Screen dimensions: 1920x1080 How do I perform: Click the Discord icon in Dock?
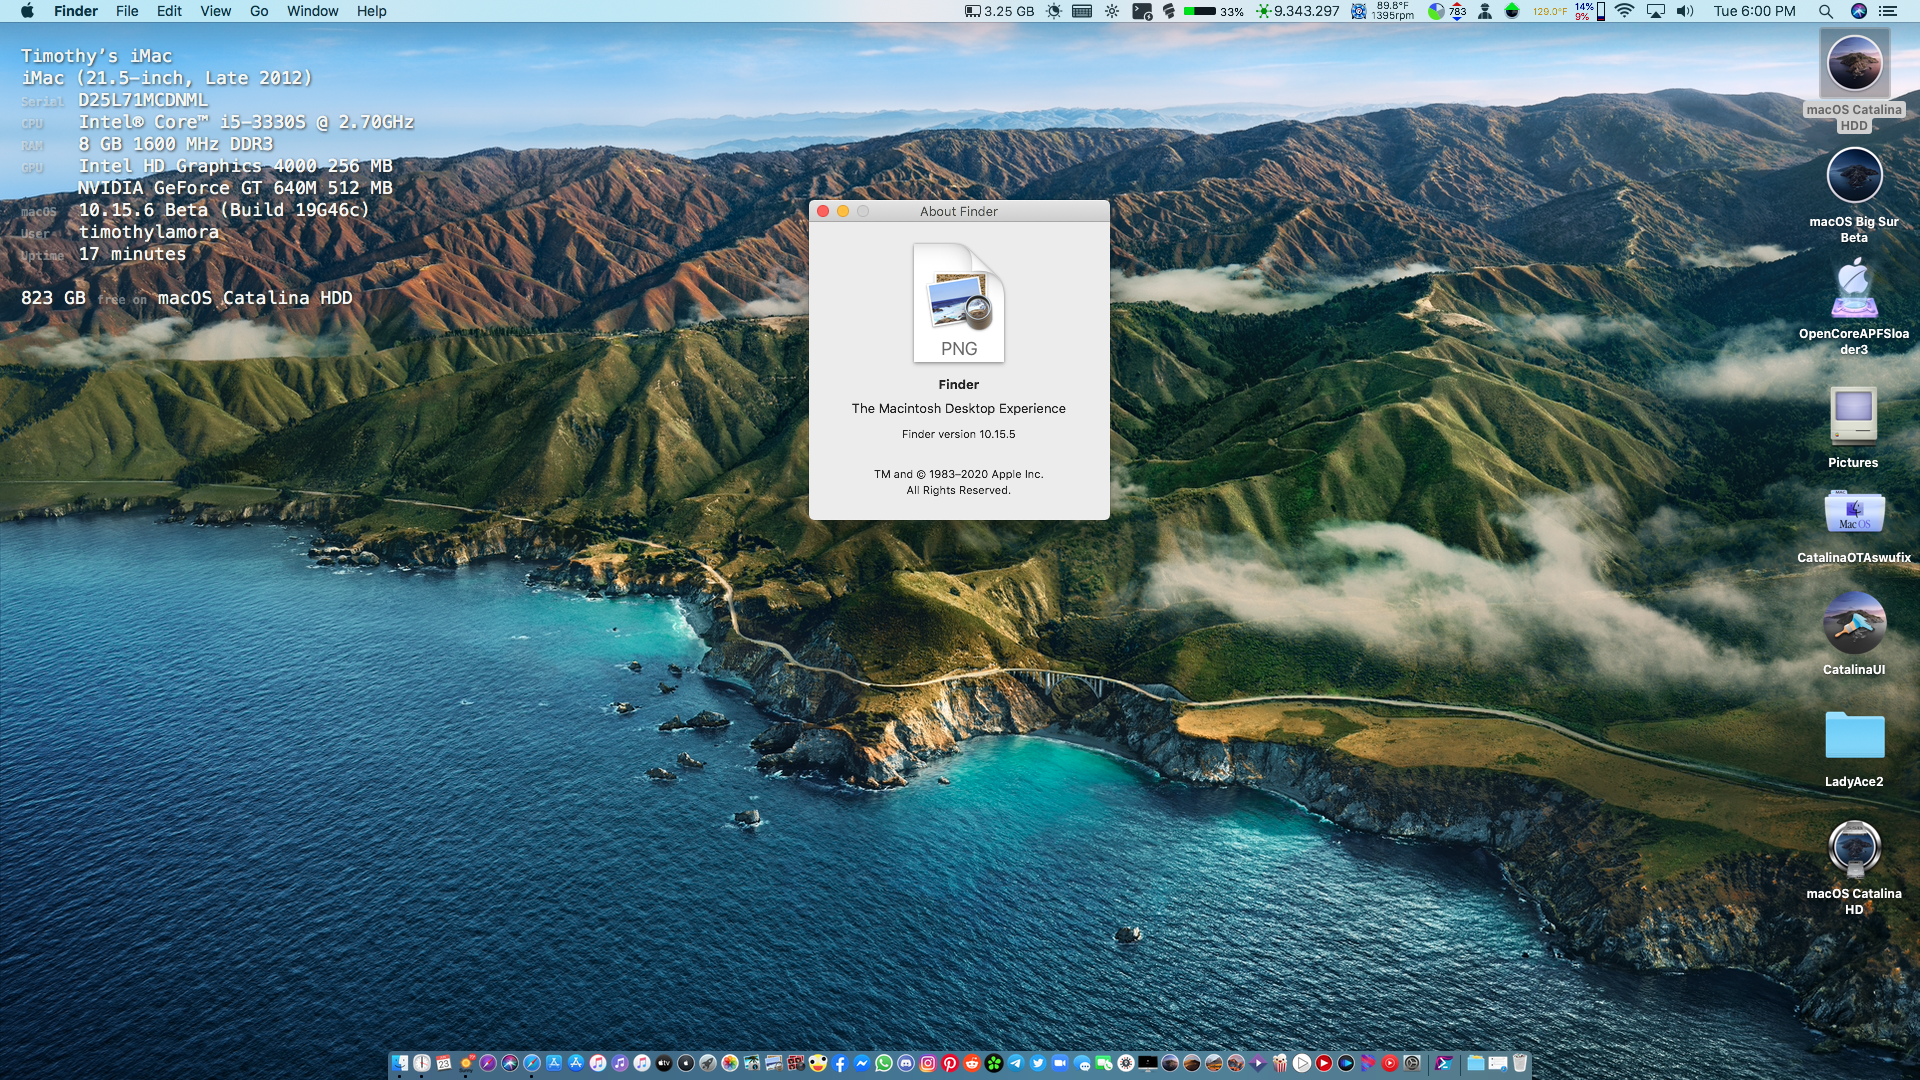[906, 1063]
